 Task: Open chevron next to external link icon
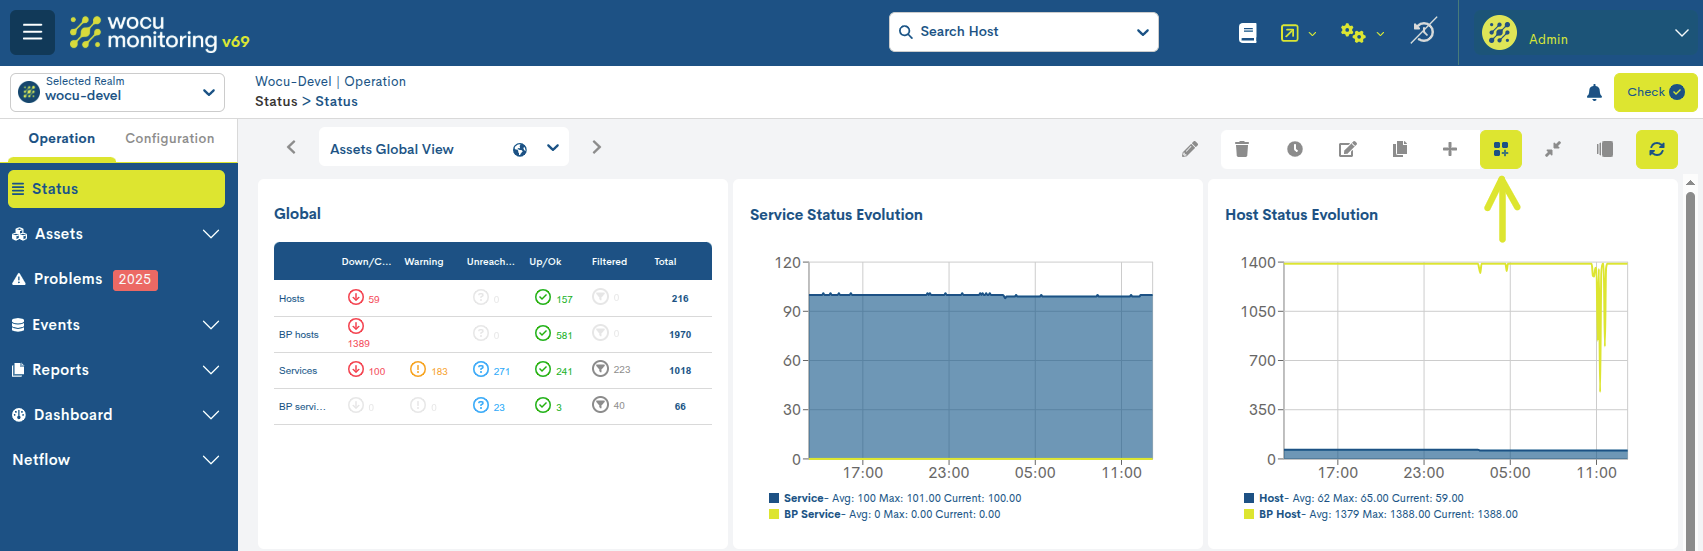(x=1313, y=34)
